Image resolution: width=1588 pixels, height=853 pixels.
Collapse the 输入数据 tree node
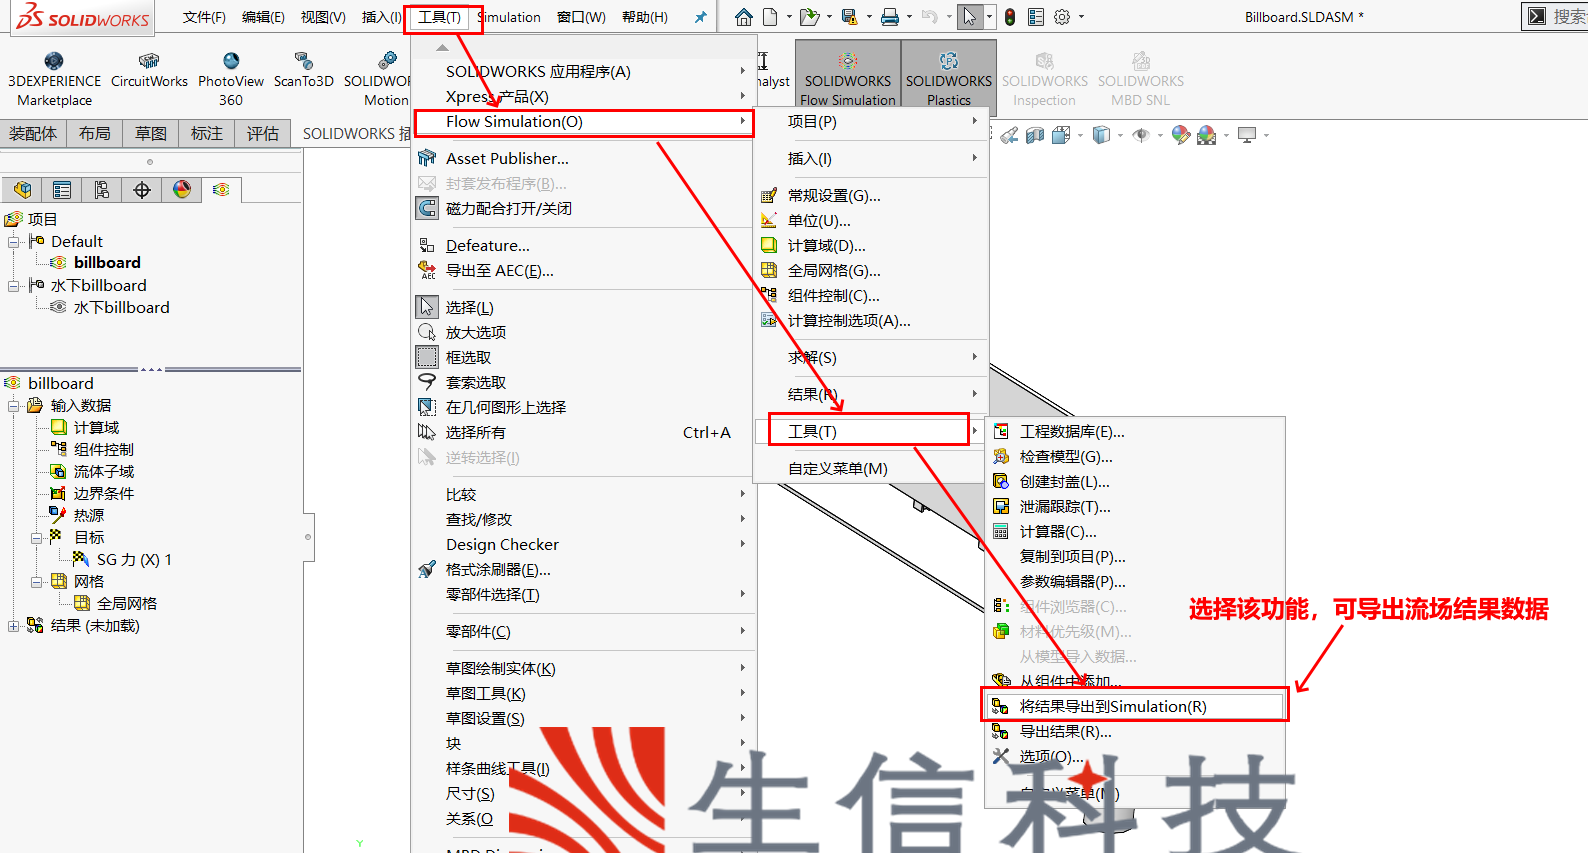click(14, 406)
